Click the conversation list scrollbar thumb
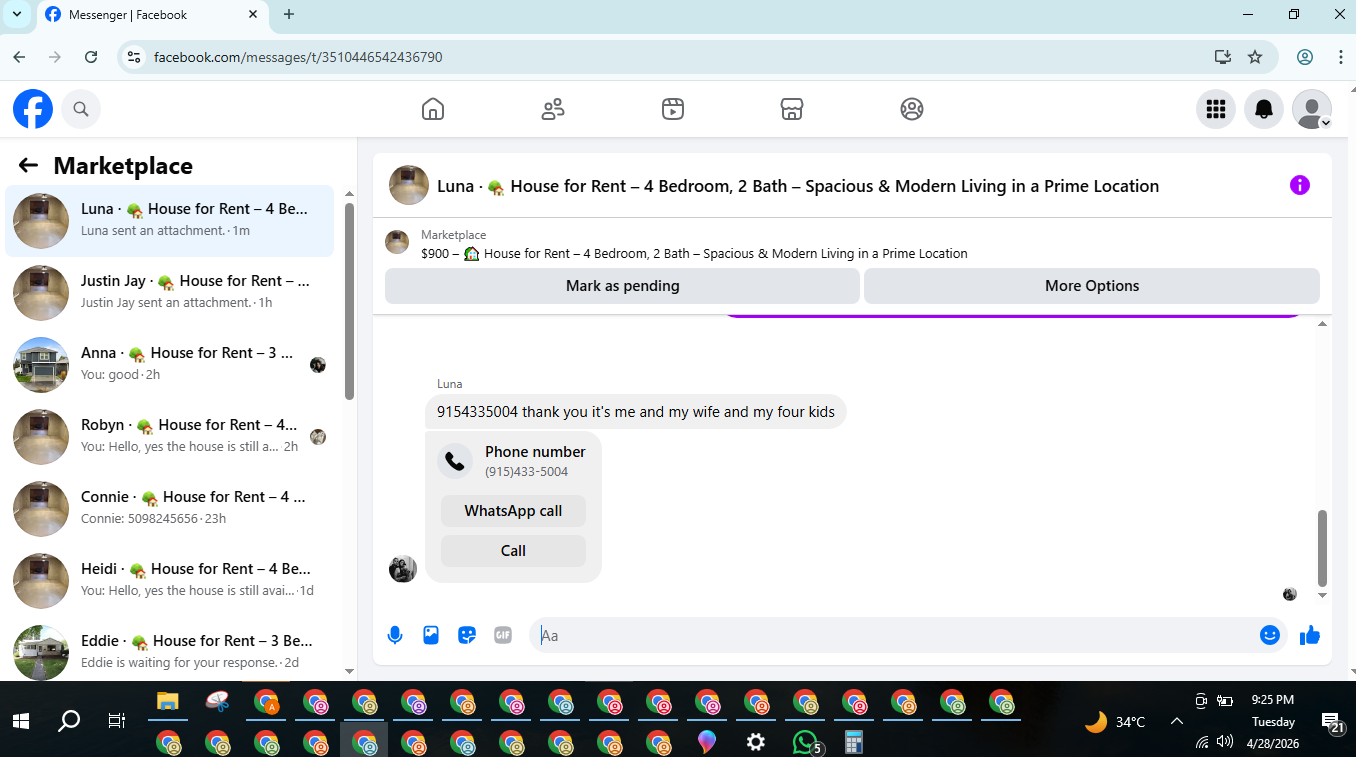The height and width of the screenshot is (757, 1356). point(349,301)
